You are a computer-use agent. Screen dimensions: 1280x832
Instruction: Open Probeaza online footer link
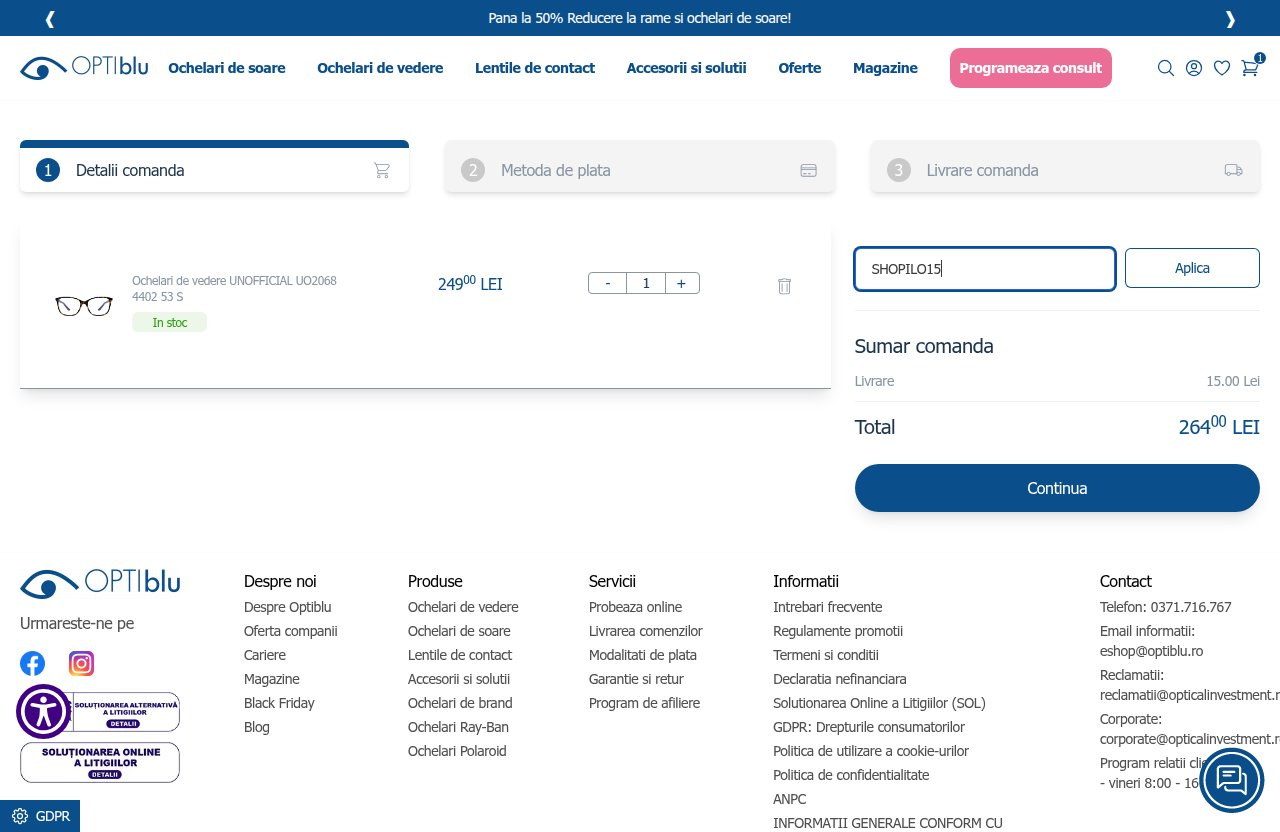(635, 607)
